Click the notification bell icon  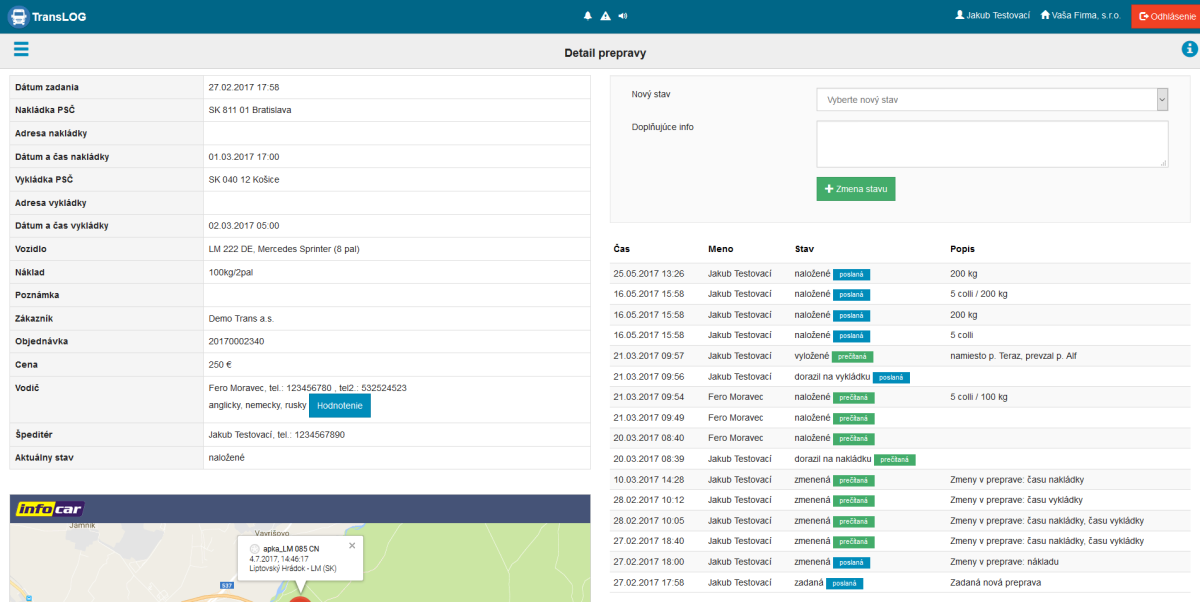point(588,16)
